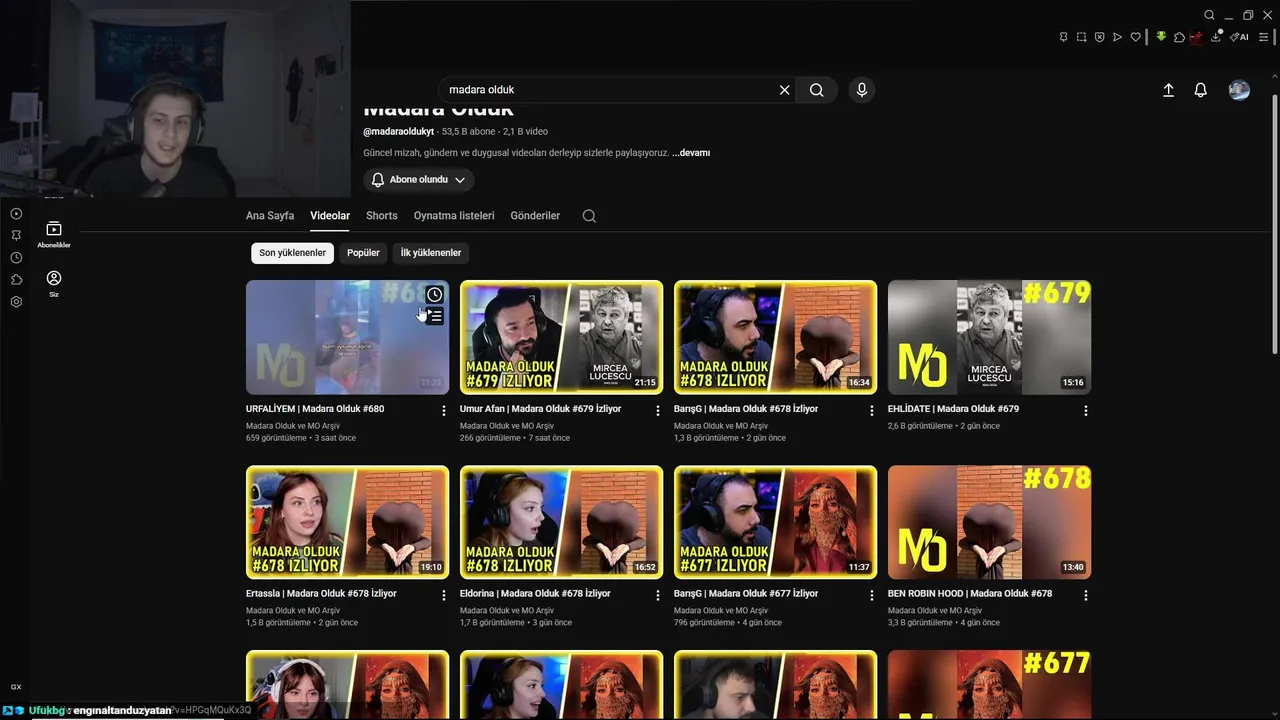Viewport: 1280px width, 720px height.
Task: Click the red extension icon in toolbar
Action: coord(1196,38)
